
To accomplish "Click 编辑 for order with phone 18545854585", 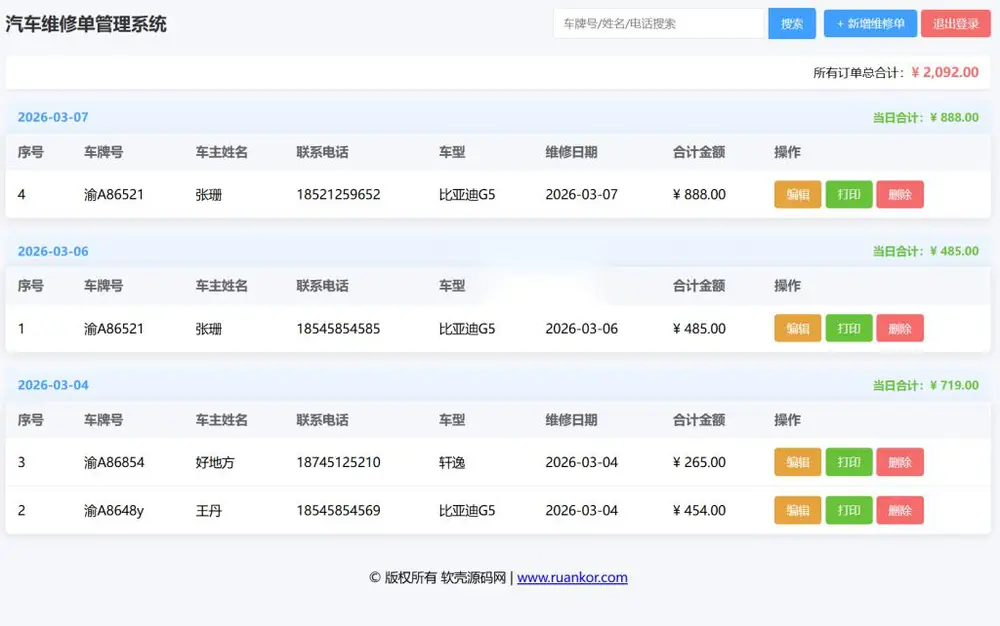I will (x=798, y=328).
